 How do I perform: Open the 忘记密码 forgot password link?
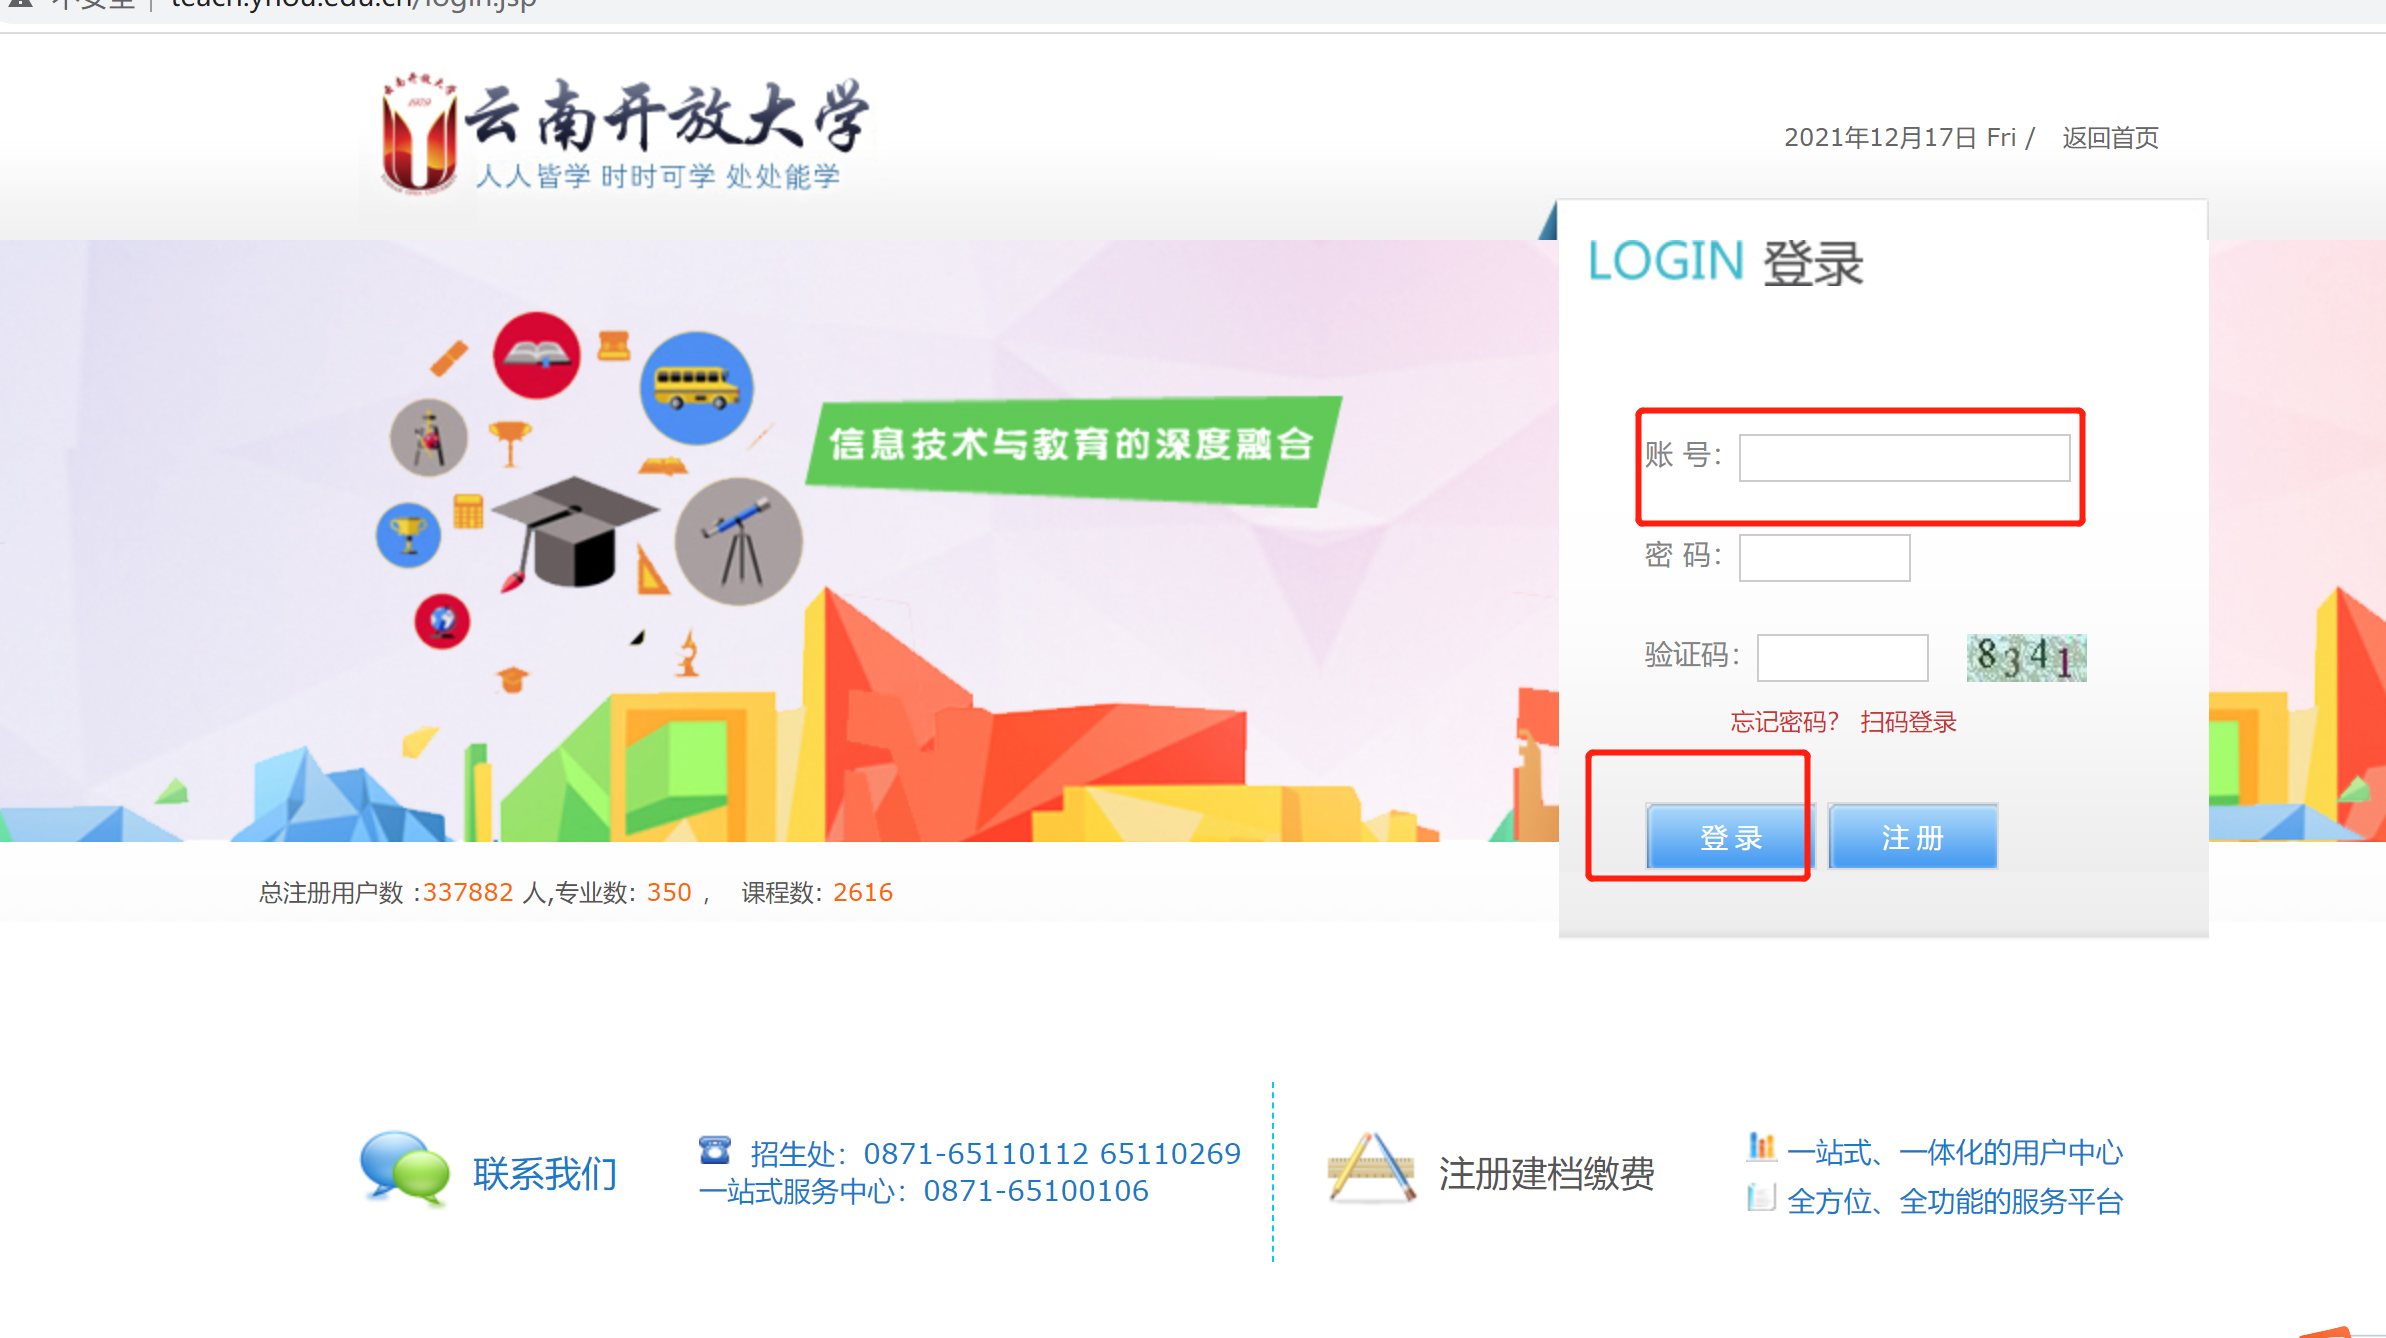tap(1784, 722)
